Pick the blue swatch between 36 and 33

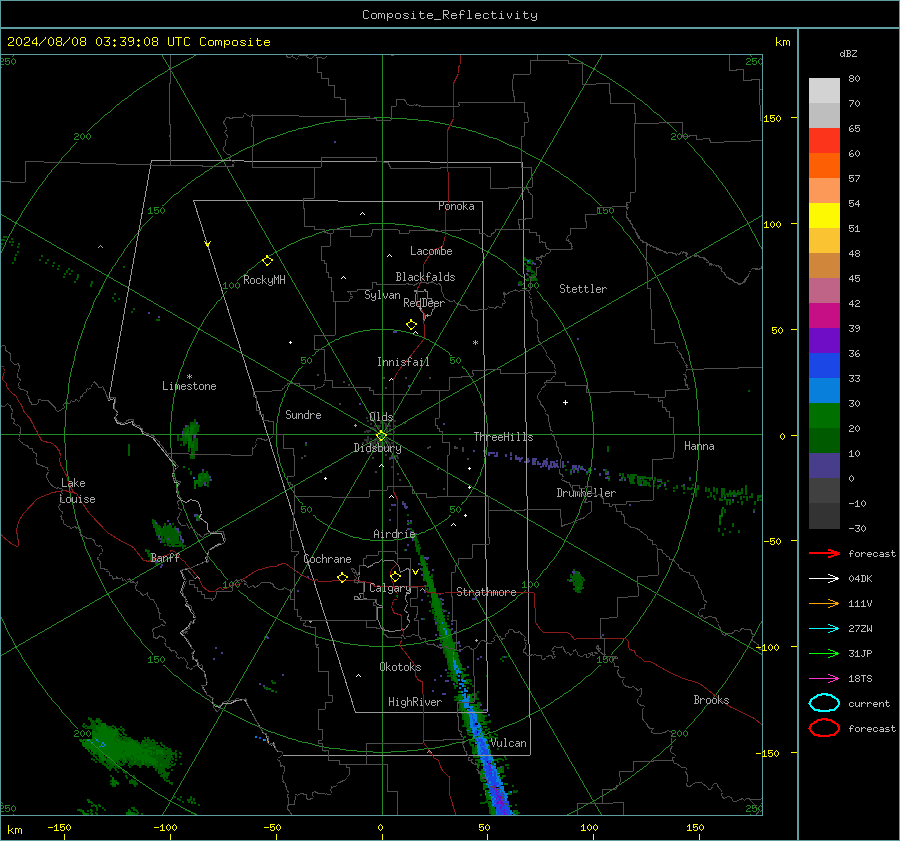824,366
